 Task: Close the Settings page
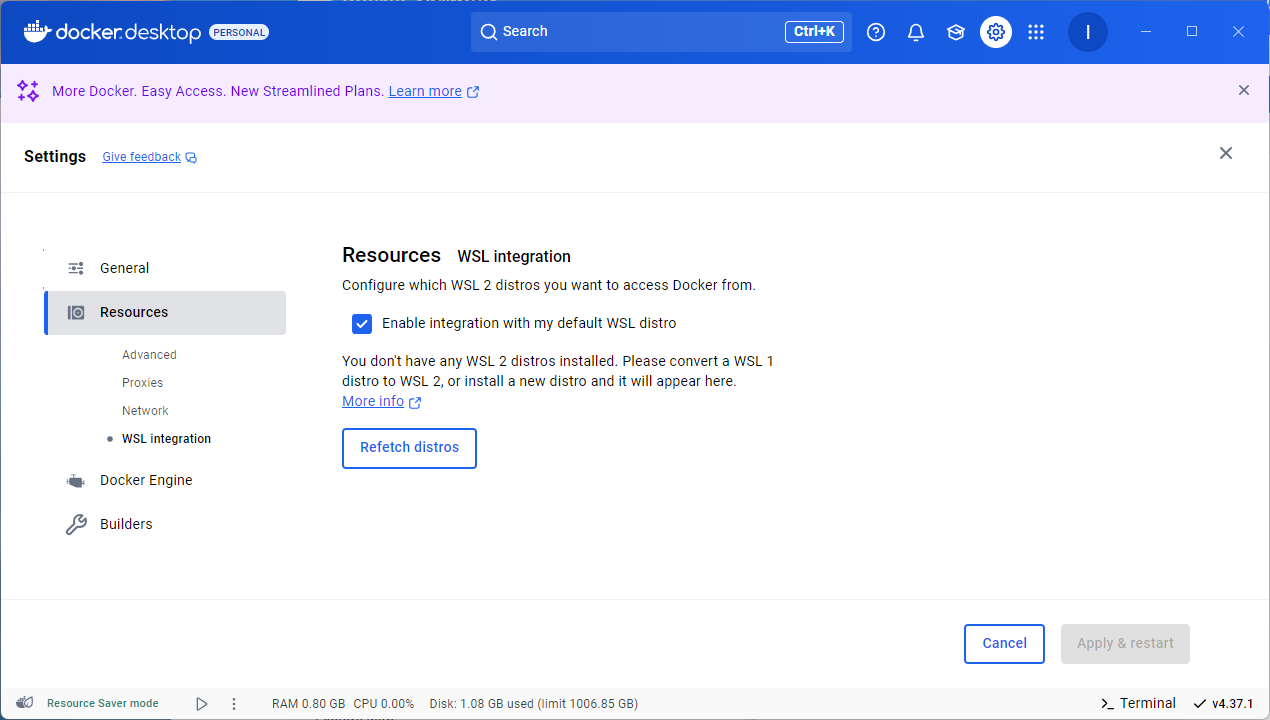(1226, 153)
